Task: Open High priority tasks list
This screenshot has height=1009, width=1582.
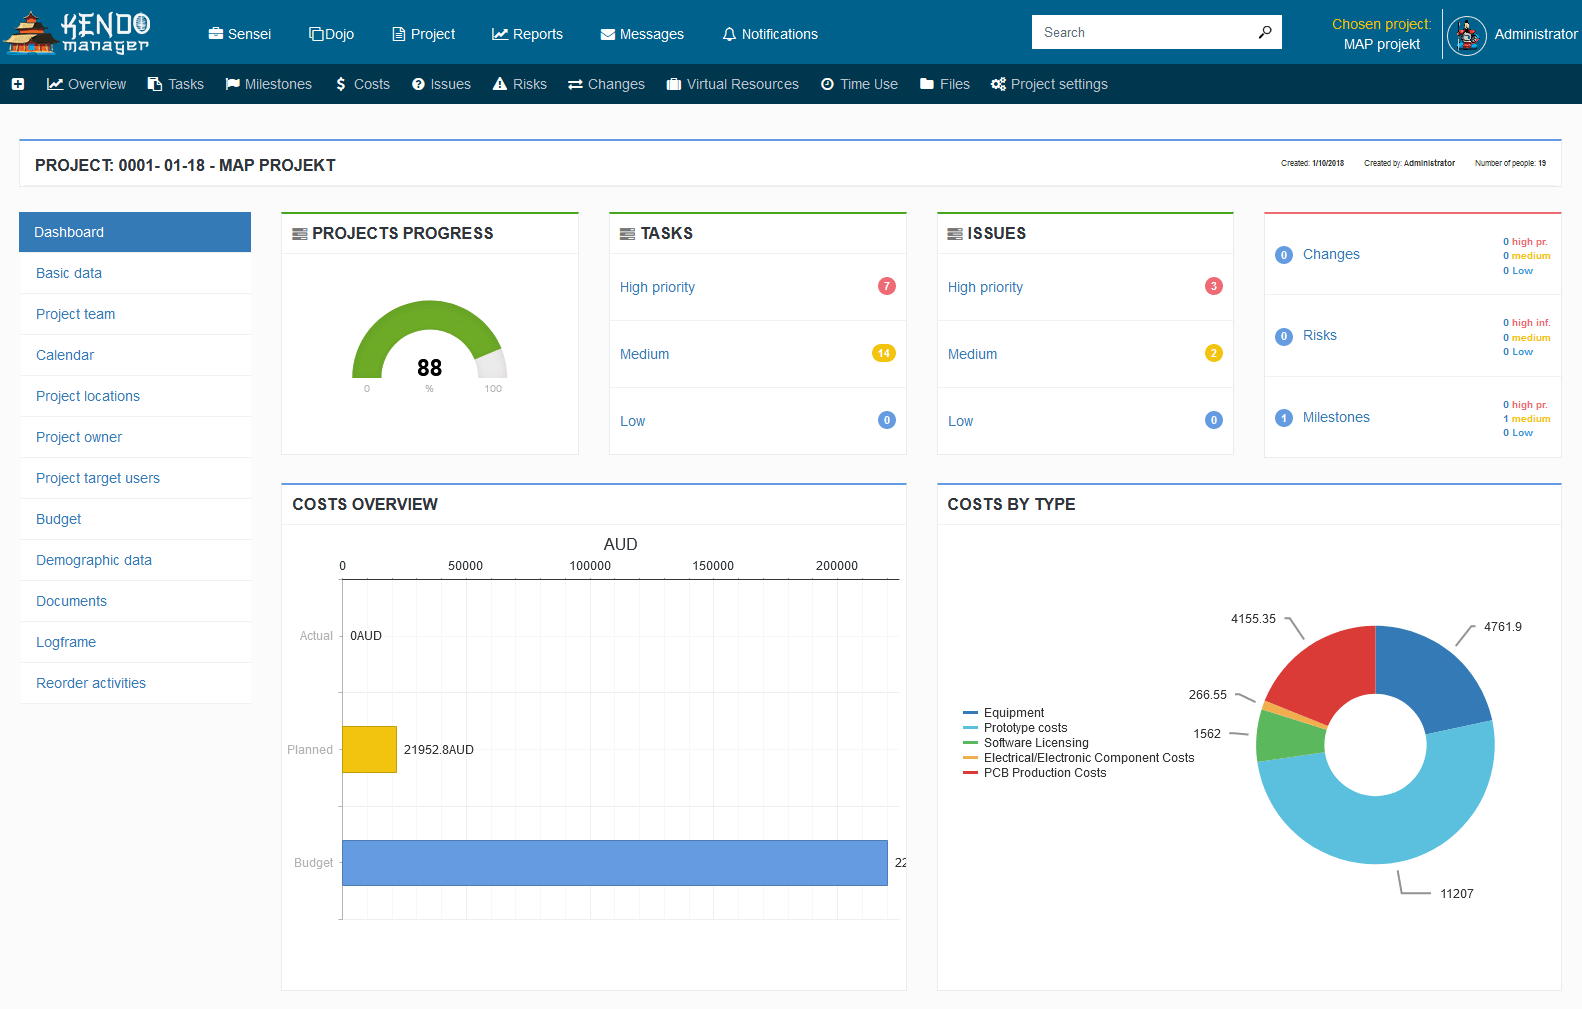Action: pos(657,287)
